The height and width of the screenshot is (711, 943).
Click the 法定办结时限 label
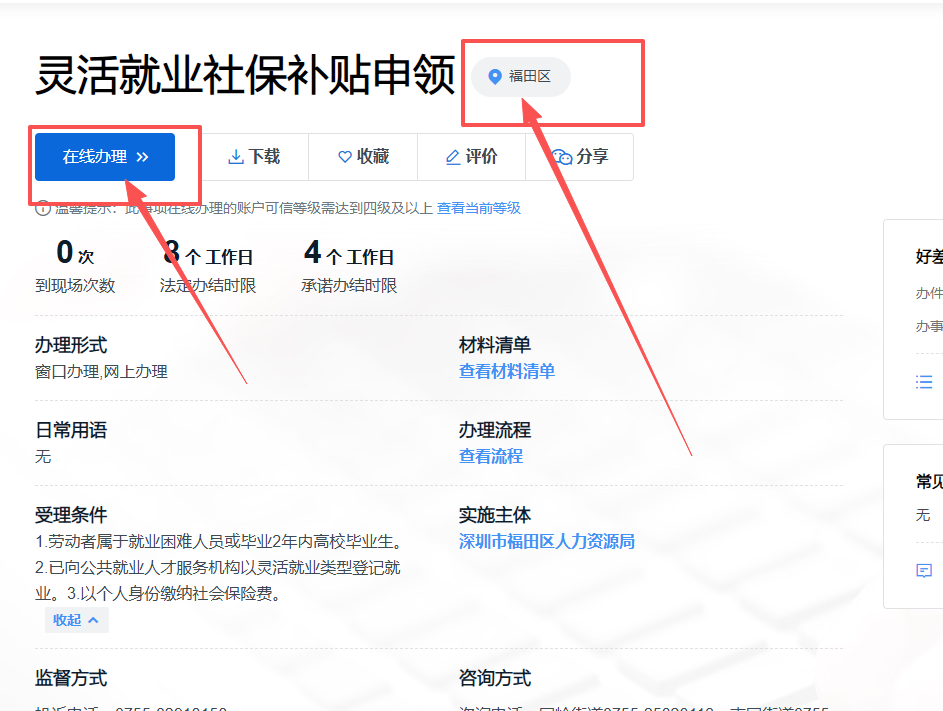click(x=207, y=286)
